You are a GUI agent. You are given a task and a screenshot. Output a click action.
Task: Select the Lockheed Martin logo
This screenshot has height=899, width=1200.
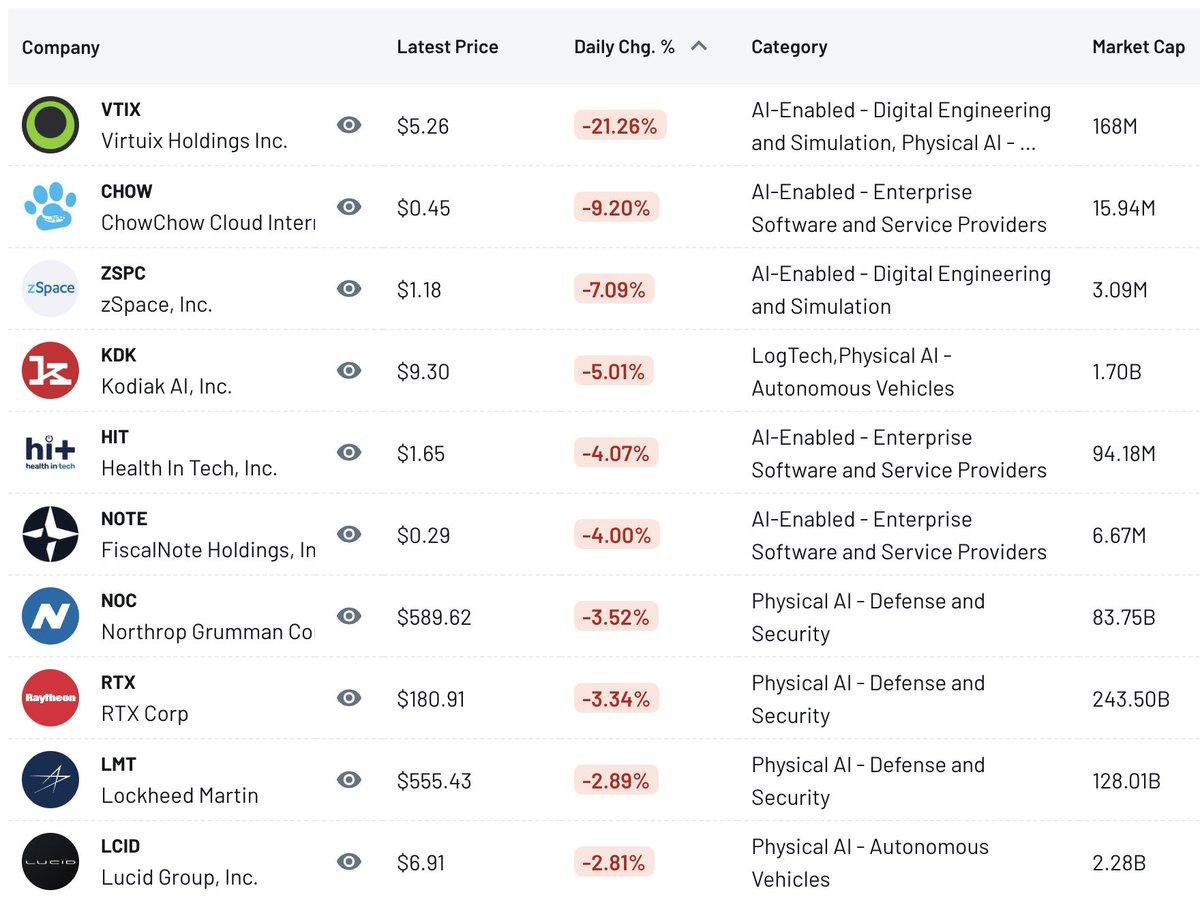pos(50,780)
